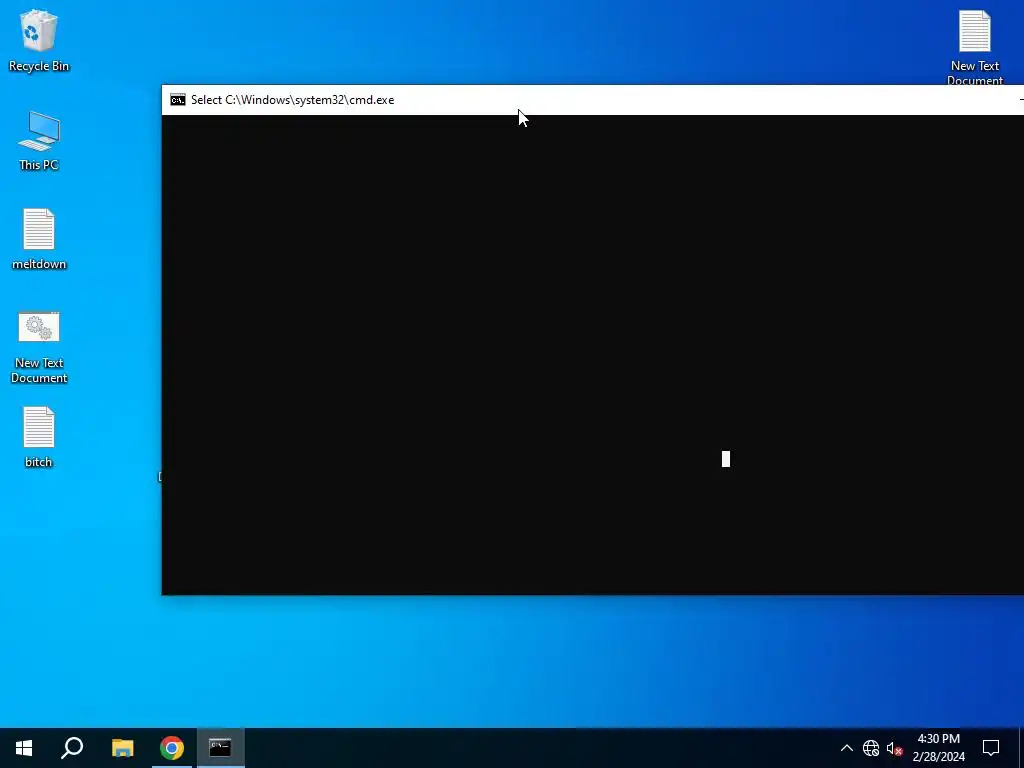
Task: Click the cmd.exe title bar system icon
Action: click(x=178, y=100)
